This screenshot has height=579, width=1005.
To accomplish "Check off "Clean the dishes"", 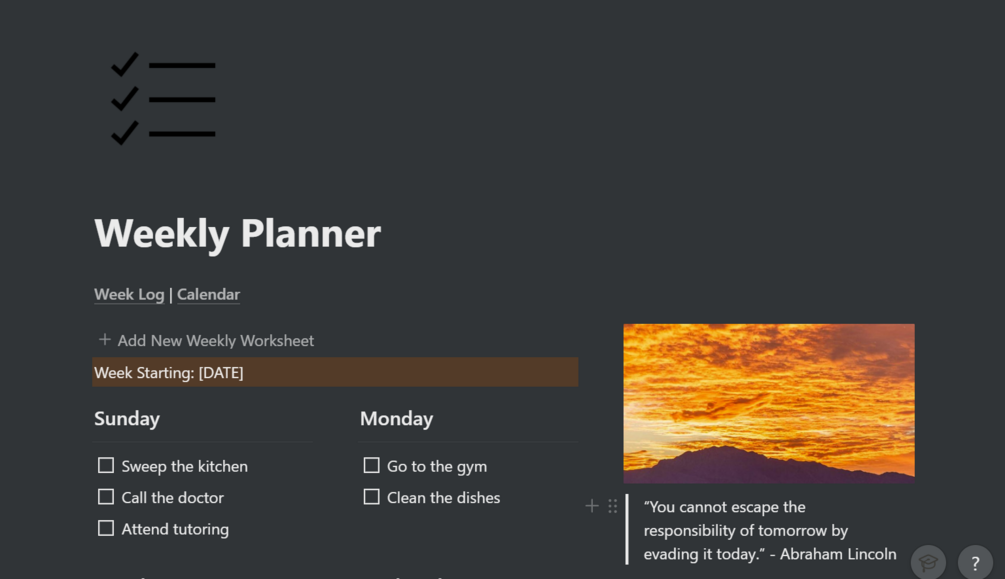I will [371, 497].
